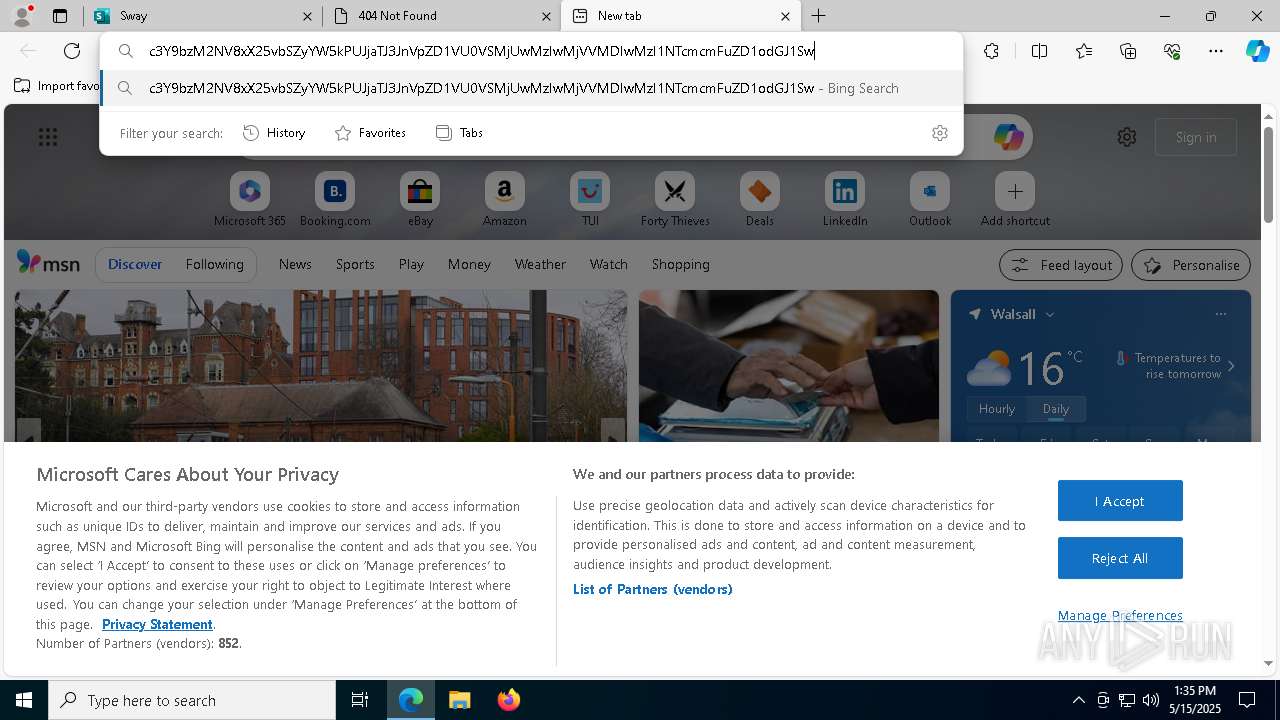Open weather card more options

click(x=1220, y=314)
